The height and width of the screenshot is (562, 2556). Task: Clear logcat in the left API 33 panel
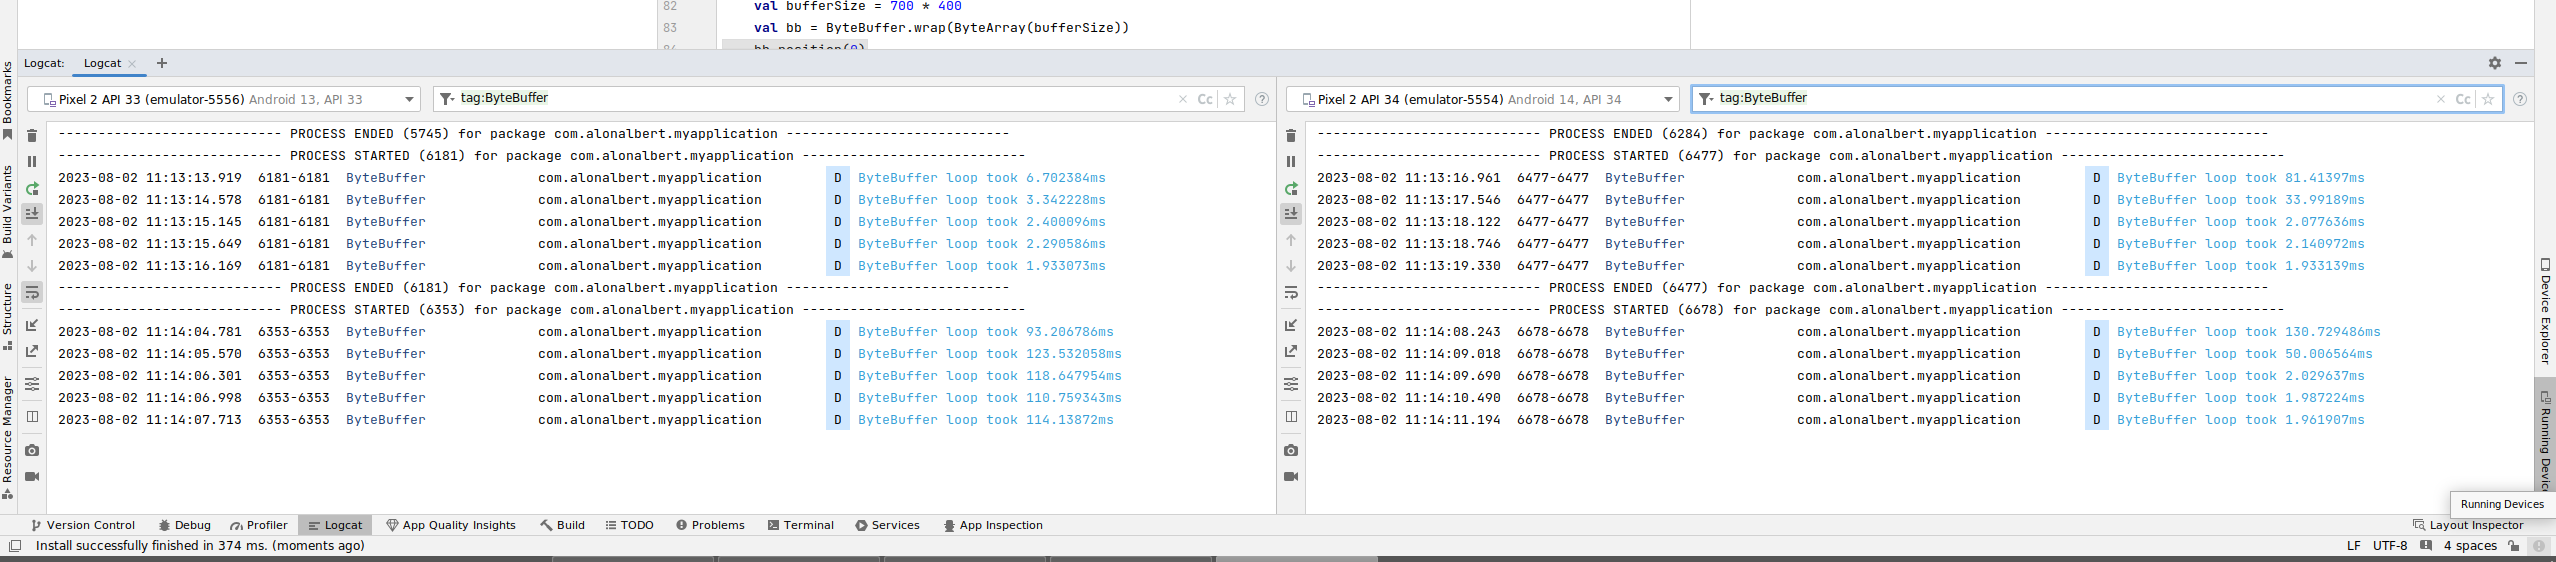click(x=32, y=136)
